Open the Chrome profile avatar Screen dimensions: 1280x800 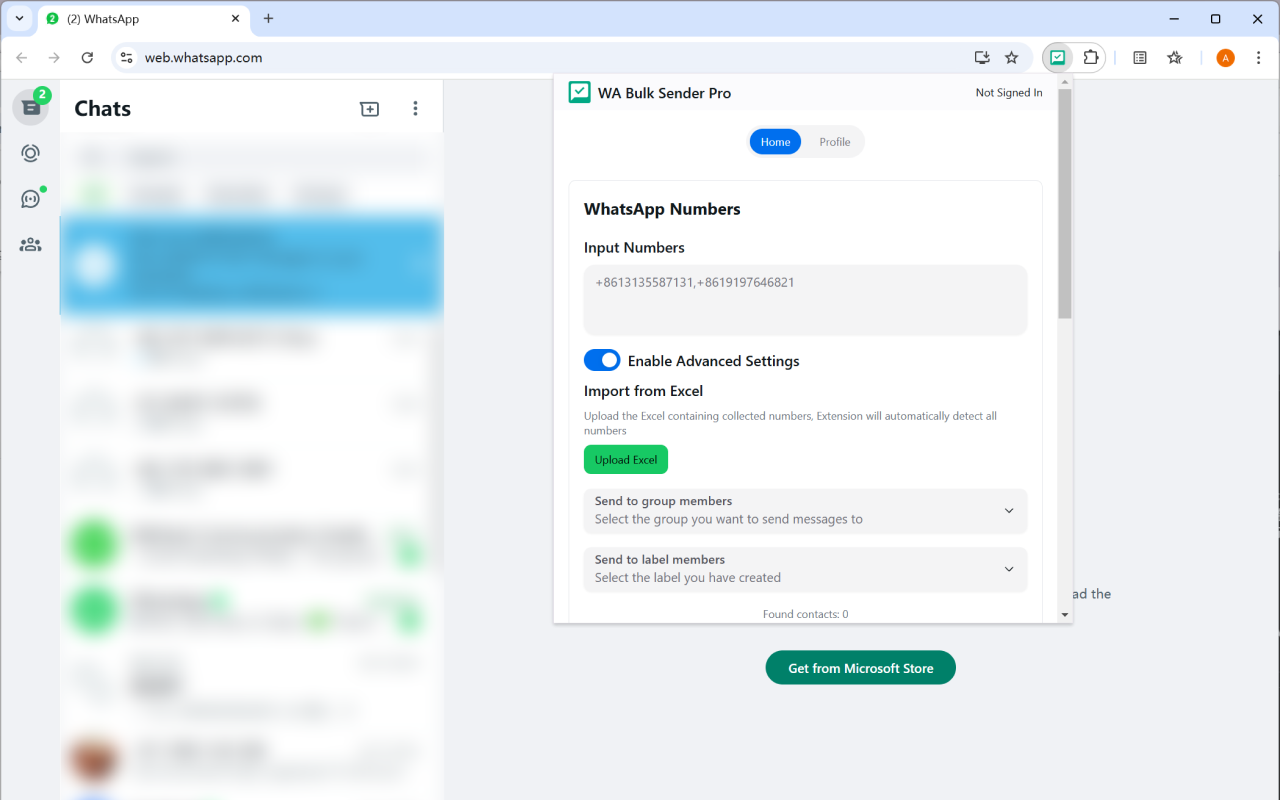tap(1225, 58)
